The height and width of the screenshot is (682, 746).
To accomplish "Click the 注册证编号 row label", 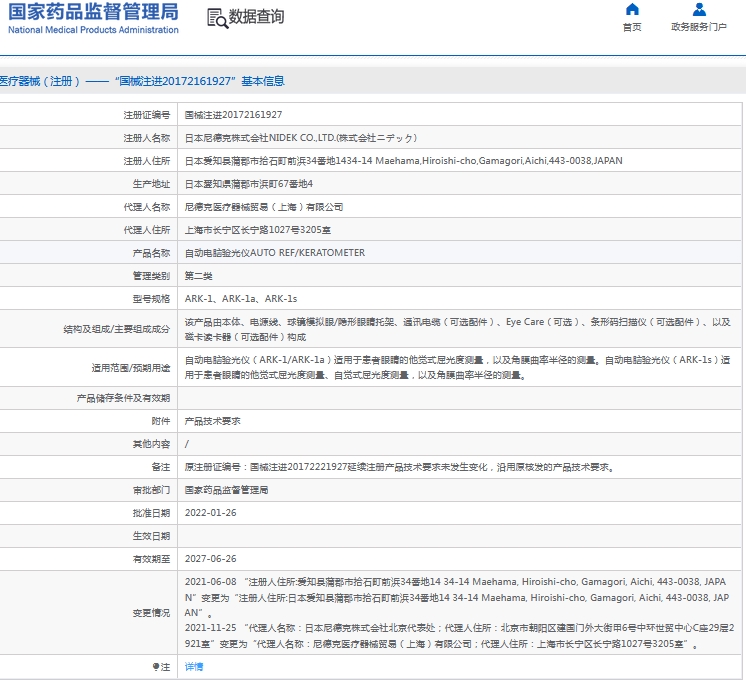I will pos(147,115).
